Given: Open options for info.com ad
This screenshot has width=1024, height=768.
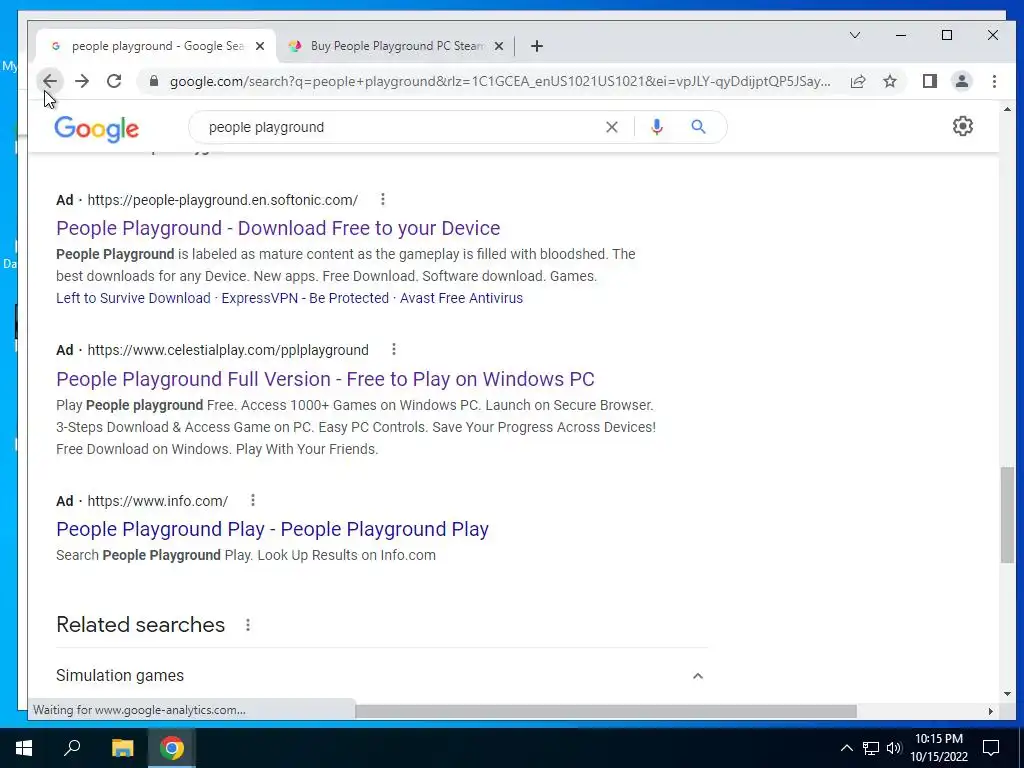Looking at the screenshot, I should (253, 500).
